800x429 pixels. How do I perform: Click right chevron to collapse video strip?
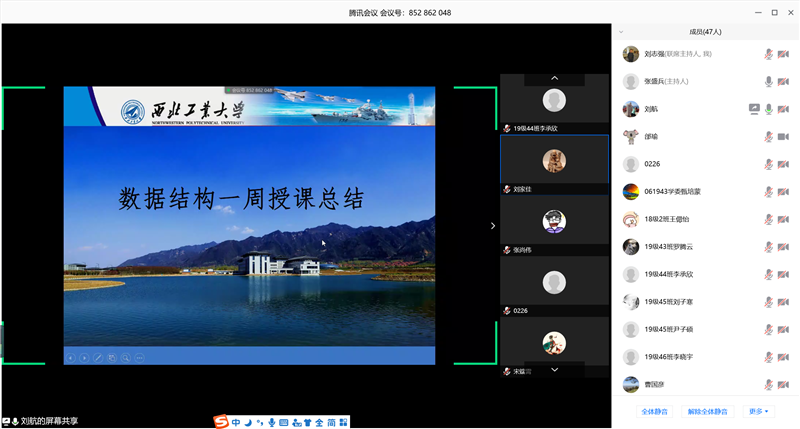point(493,225)
